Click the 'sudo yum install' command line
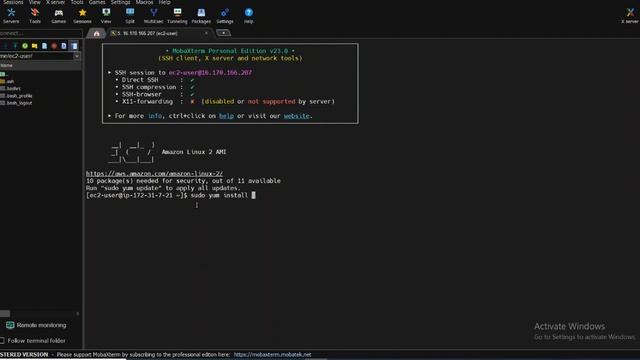 (171, 196)
